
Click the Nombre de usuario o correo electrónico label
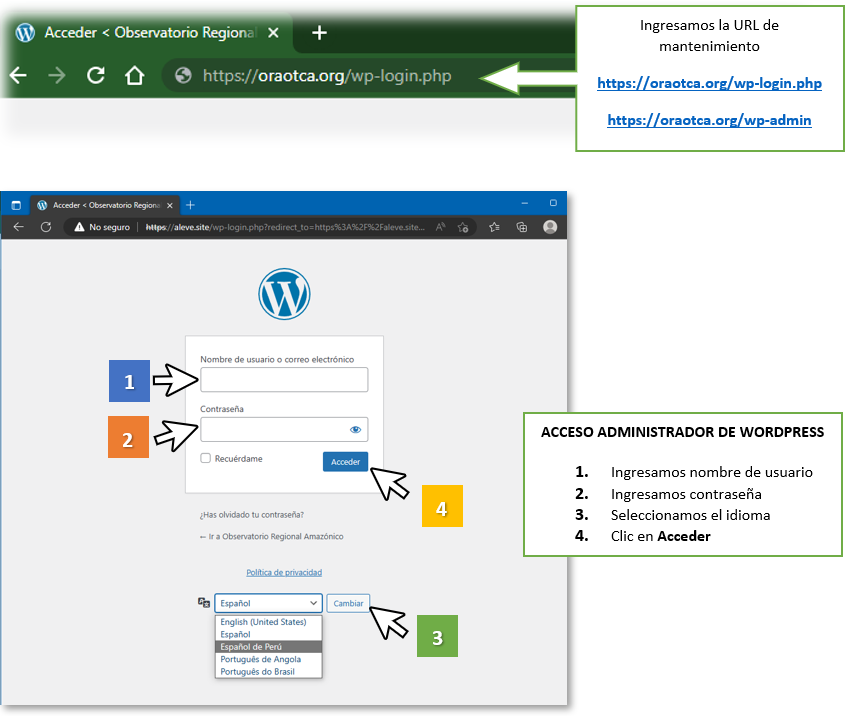[277, 359]
